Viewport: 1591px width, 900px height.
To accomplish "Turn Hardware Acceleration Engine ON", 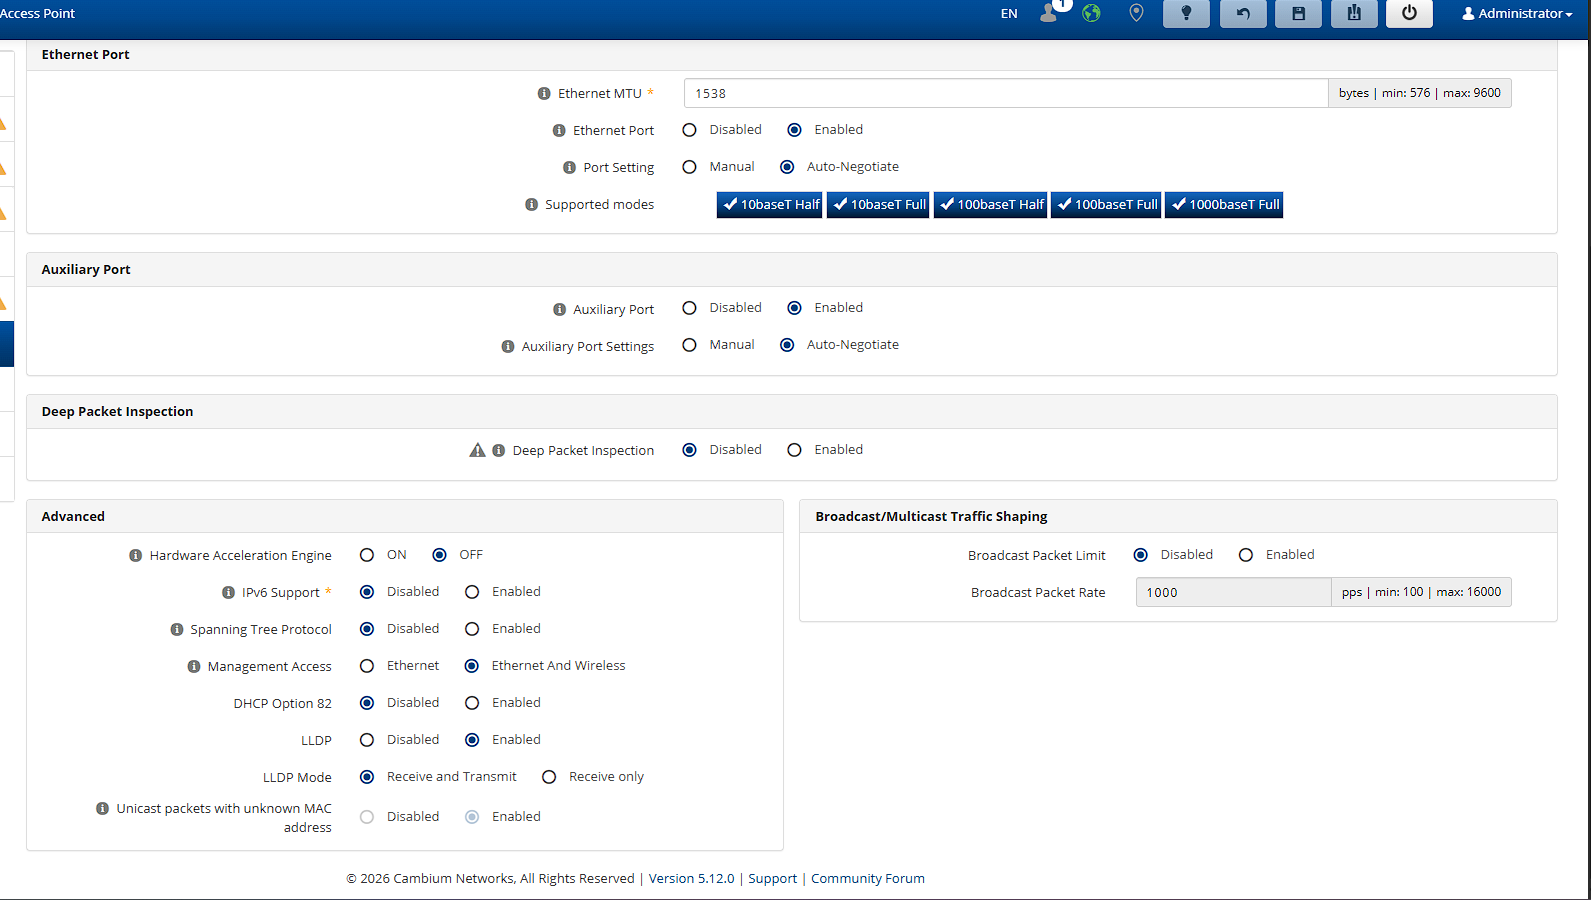I will [x=367, y=555].
